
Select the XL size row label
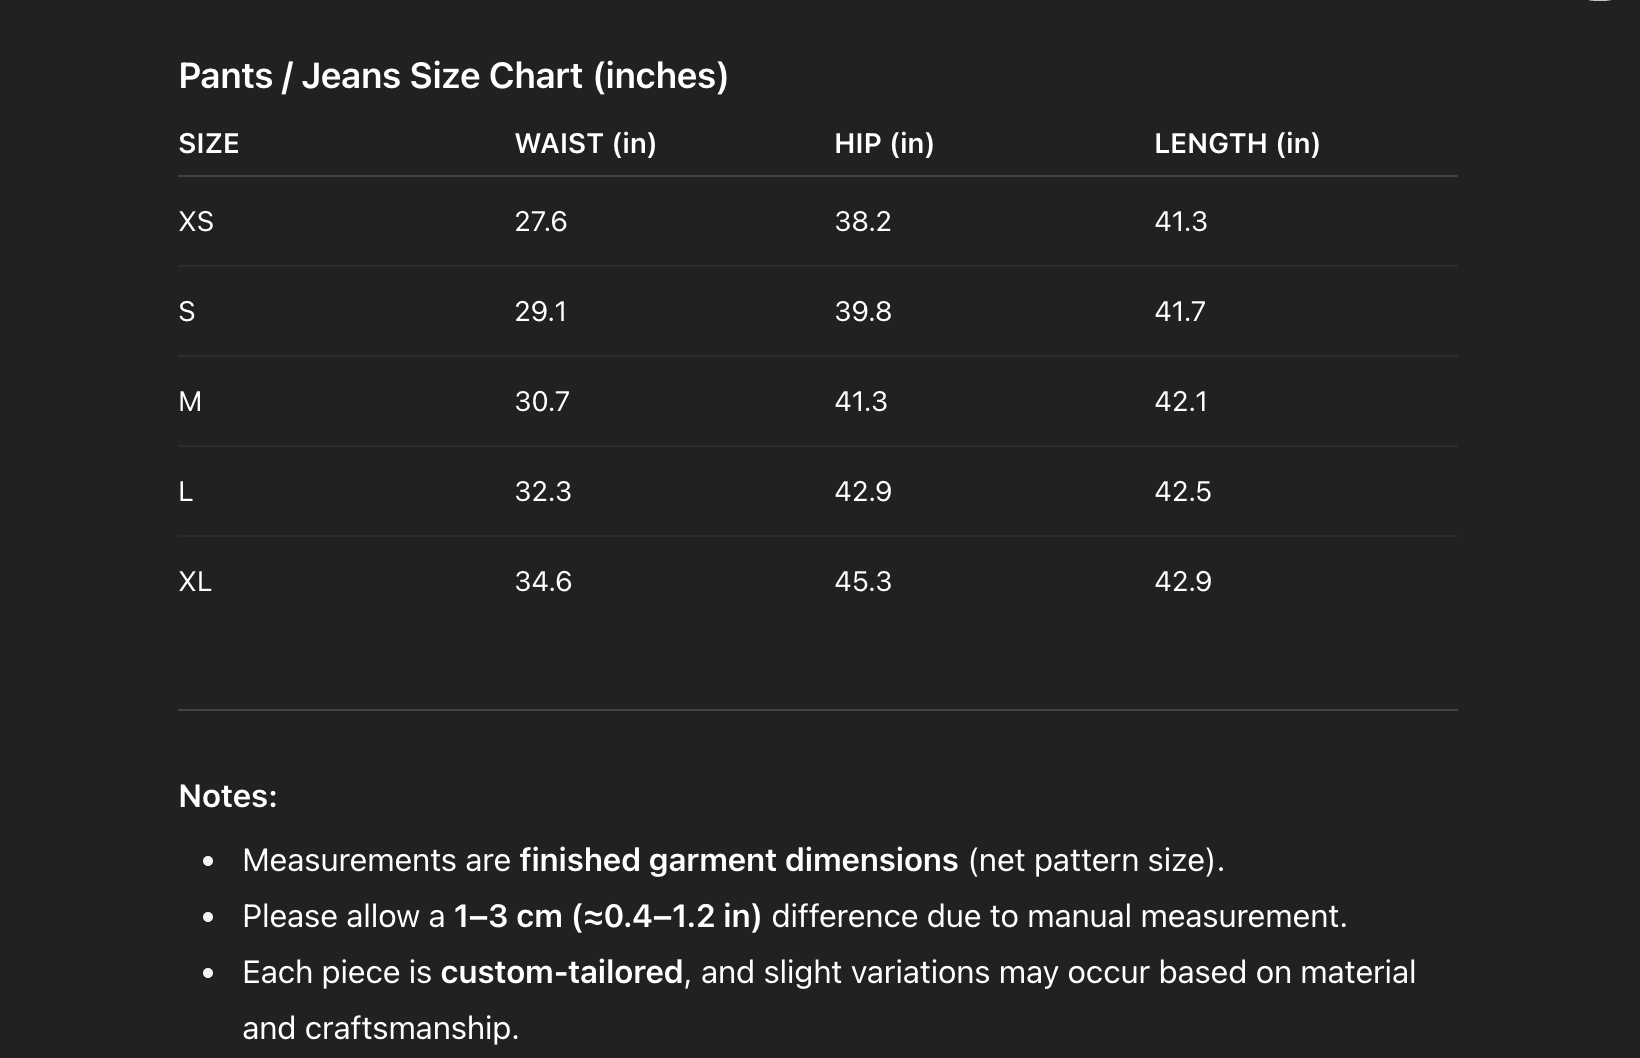coord(195,582)
